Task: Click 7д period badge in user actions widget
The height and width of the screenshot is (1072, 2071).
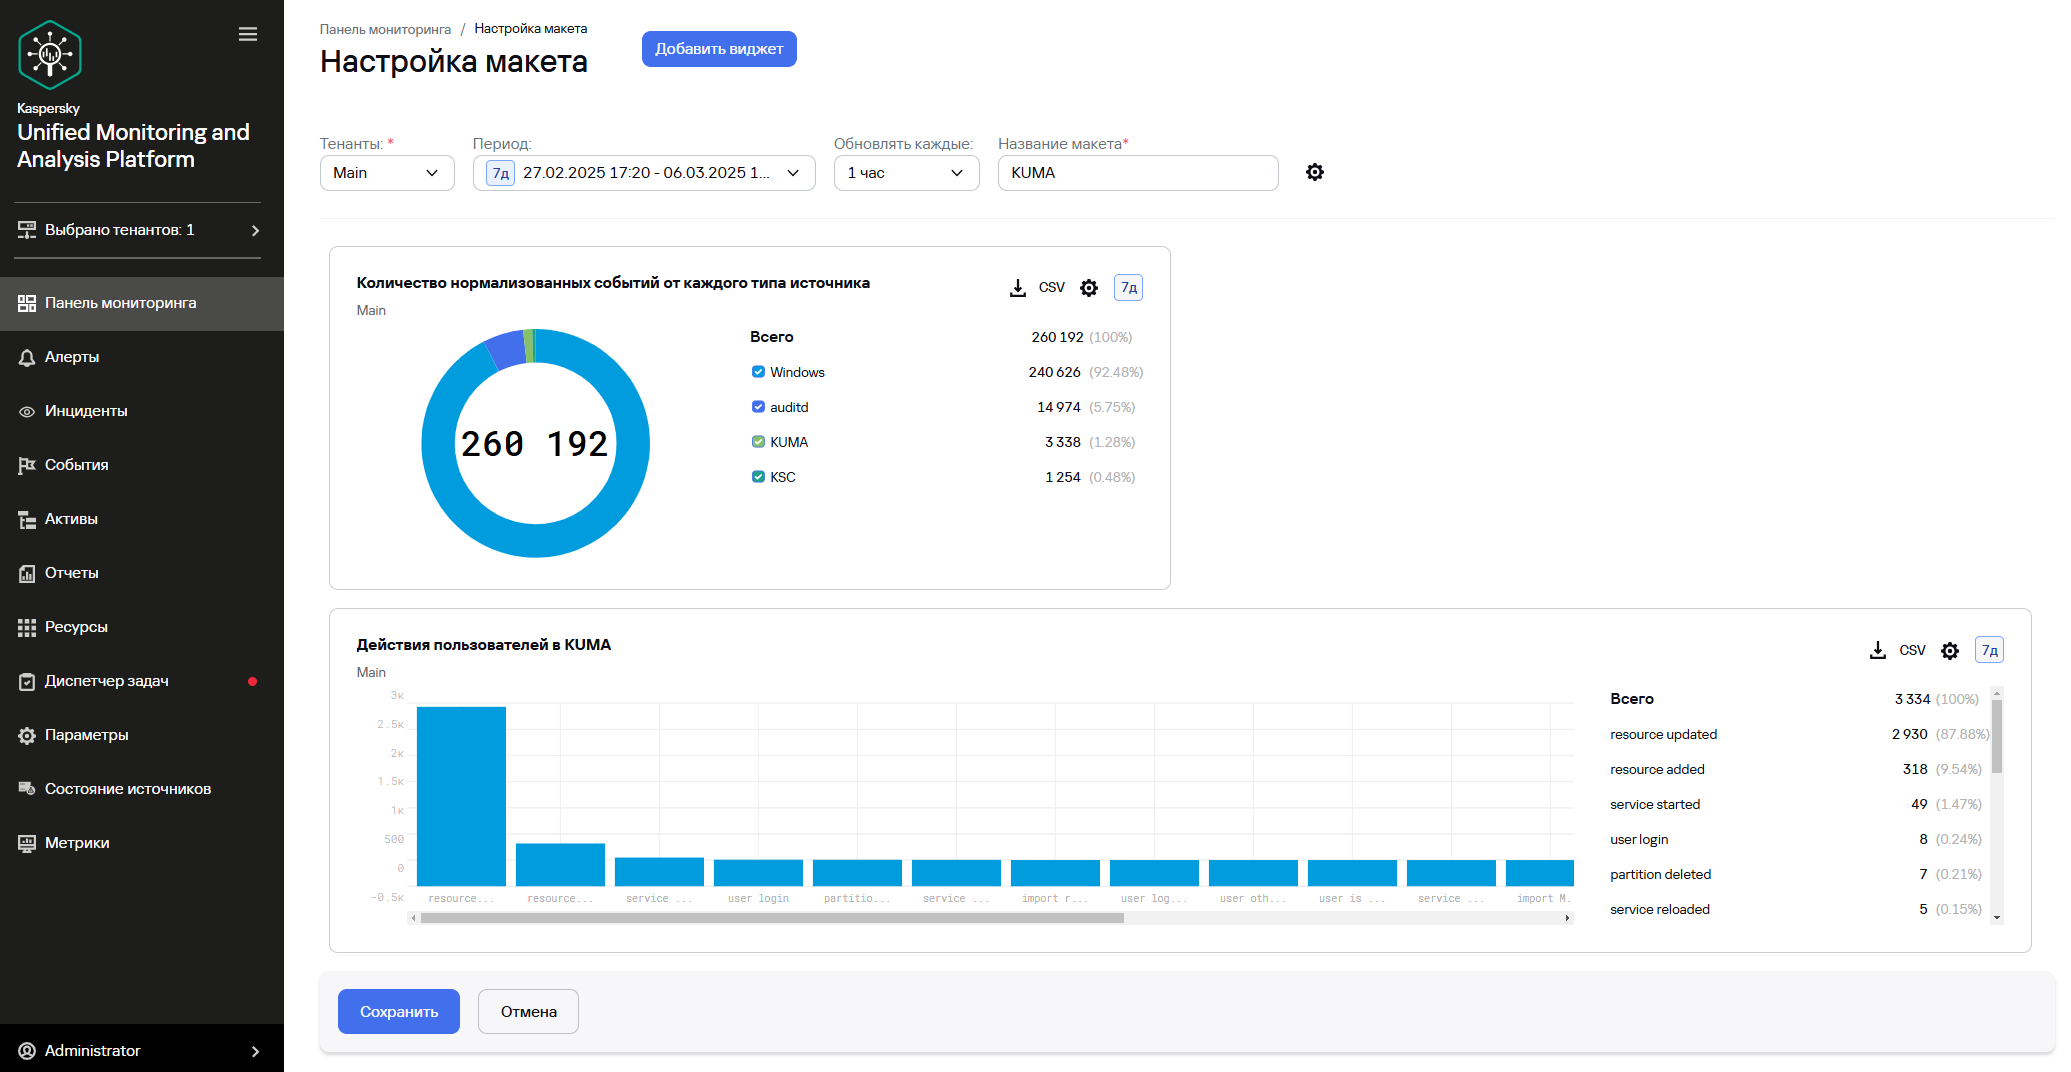Action: tap(1990, 650)
